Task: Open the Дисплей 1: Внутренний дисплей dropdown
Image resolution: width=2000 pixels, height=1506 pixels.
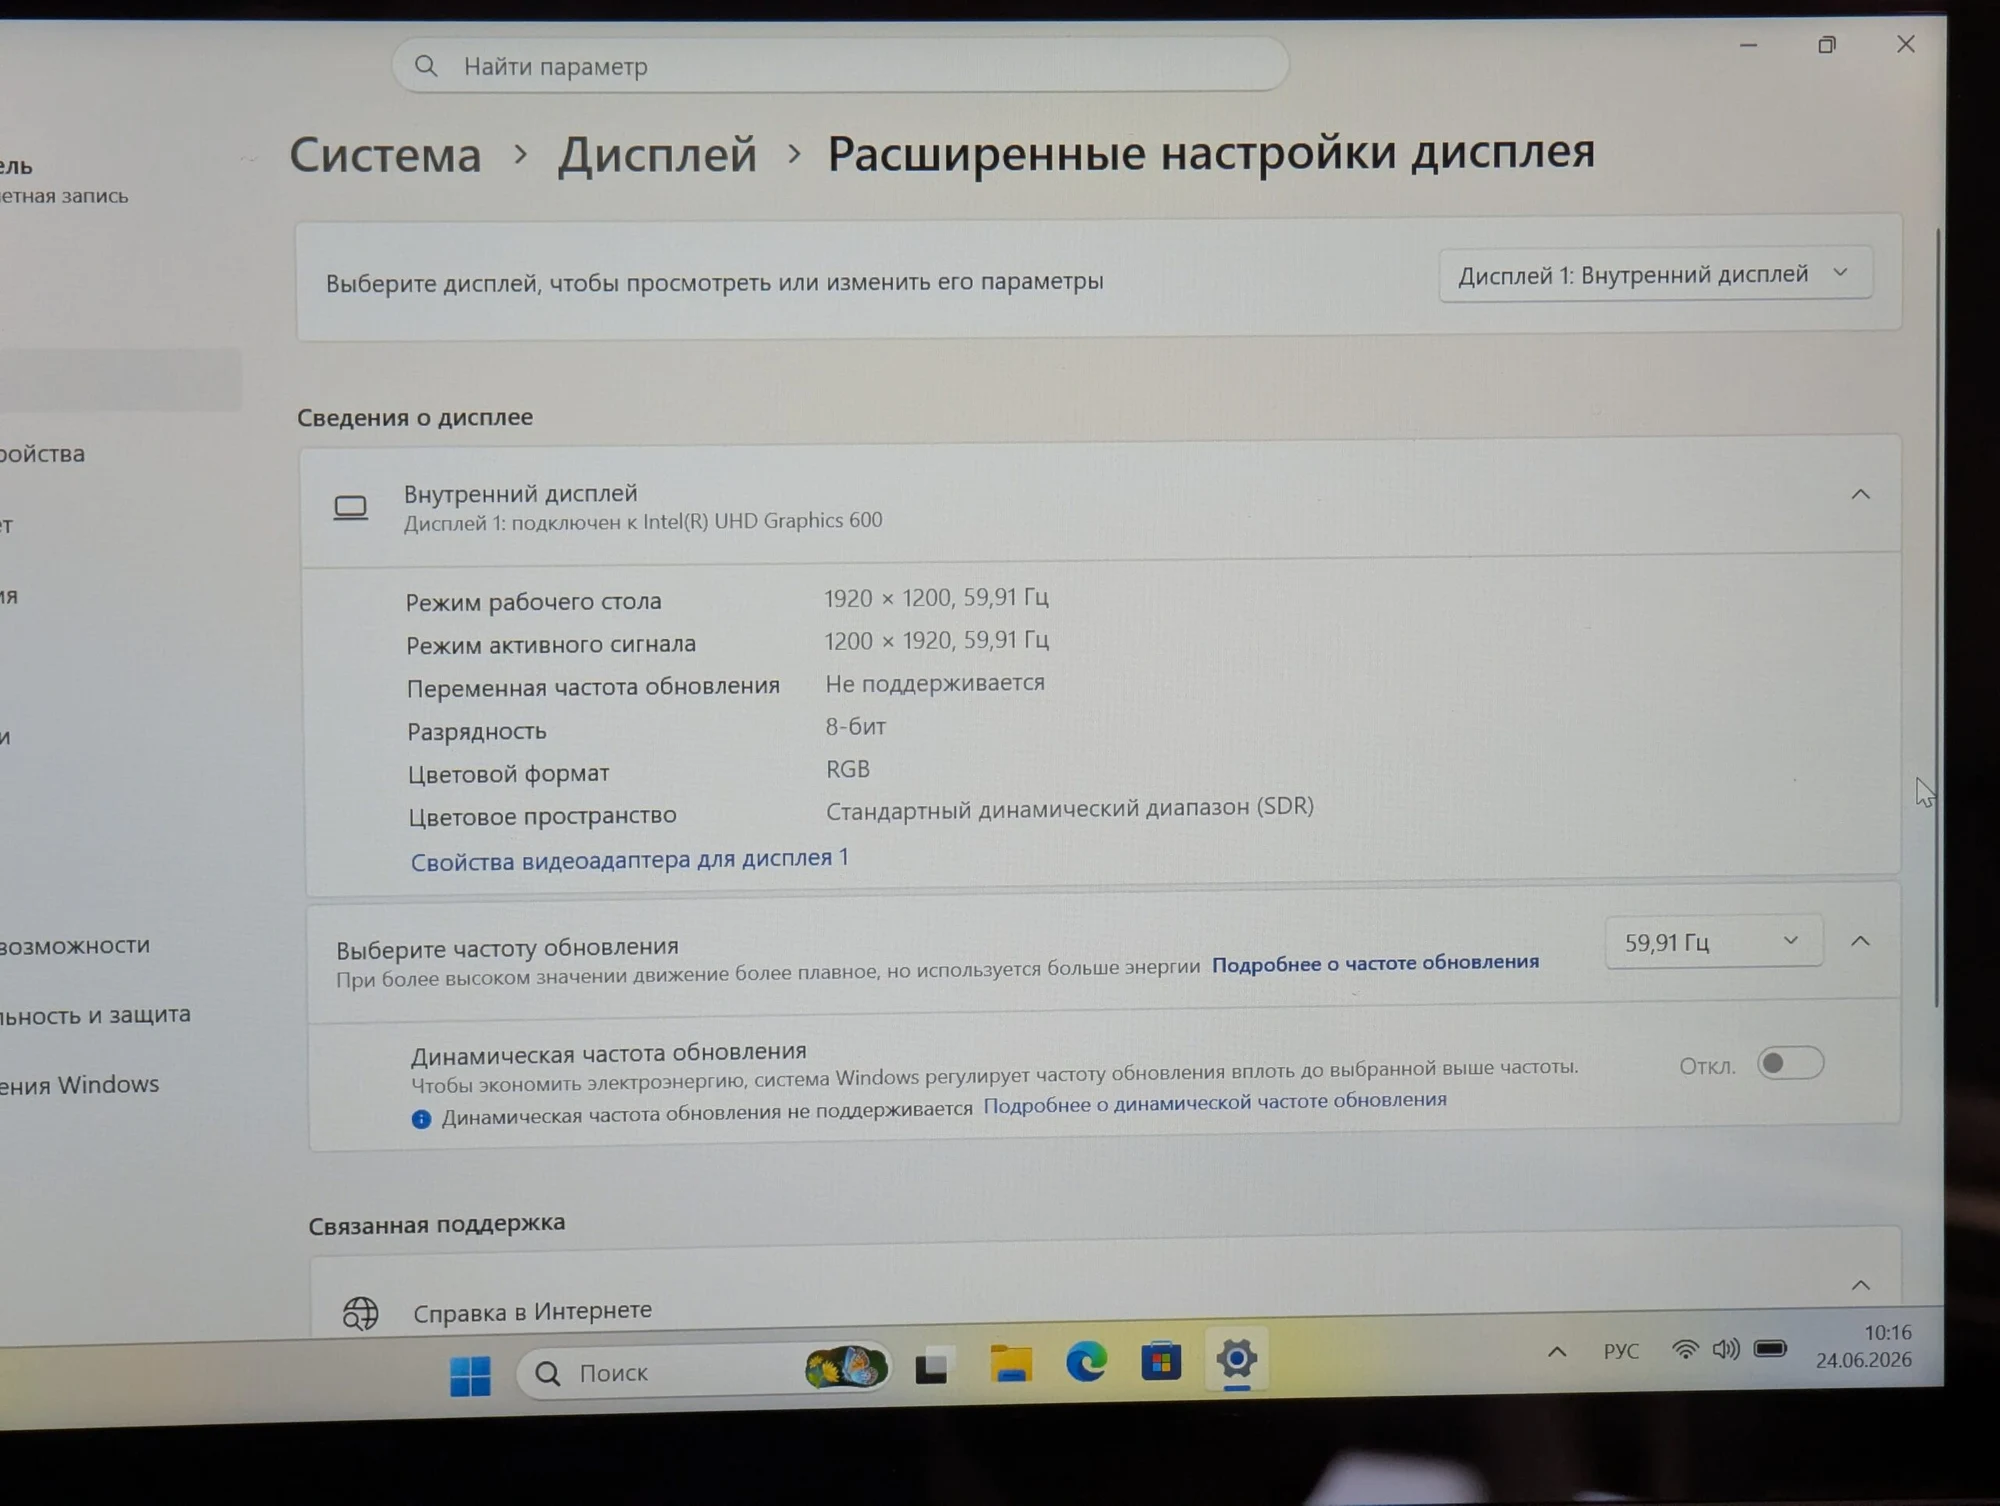Action: [x=1655, y=273]
